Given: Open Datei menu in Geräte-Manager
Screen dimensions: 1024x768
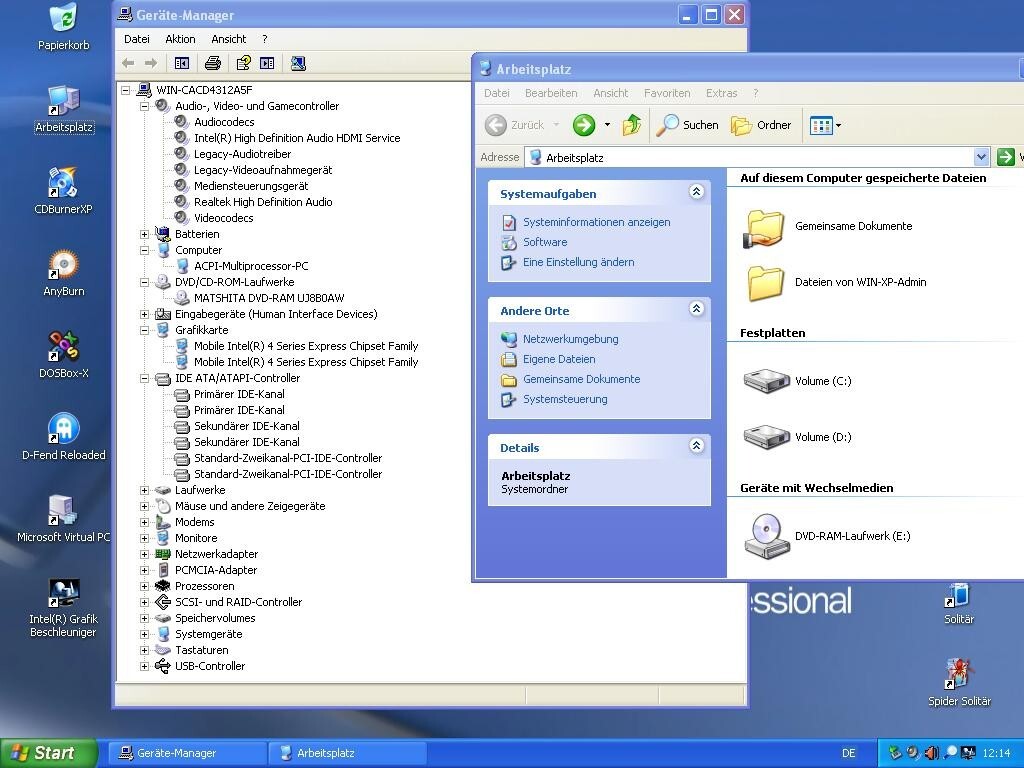Looking at the screenshot, I should coord(136,39).
